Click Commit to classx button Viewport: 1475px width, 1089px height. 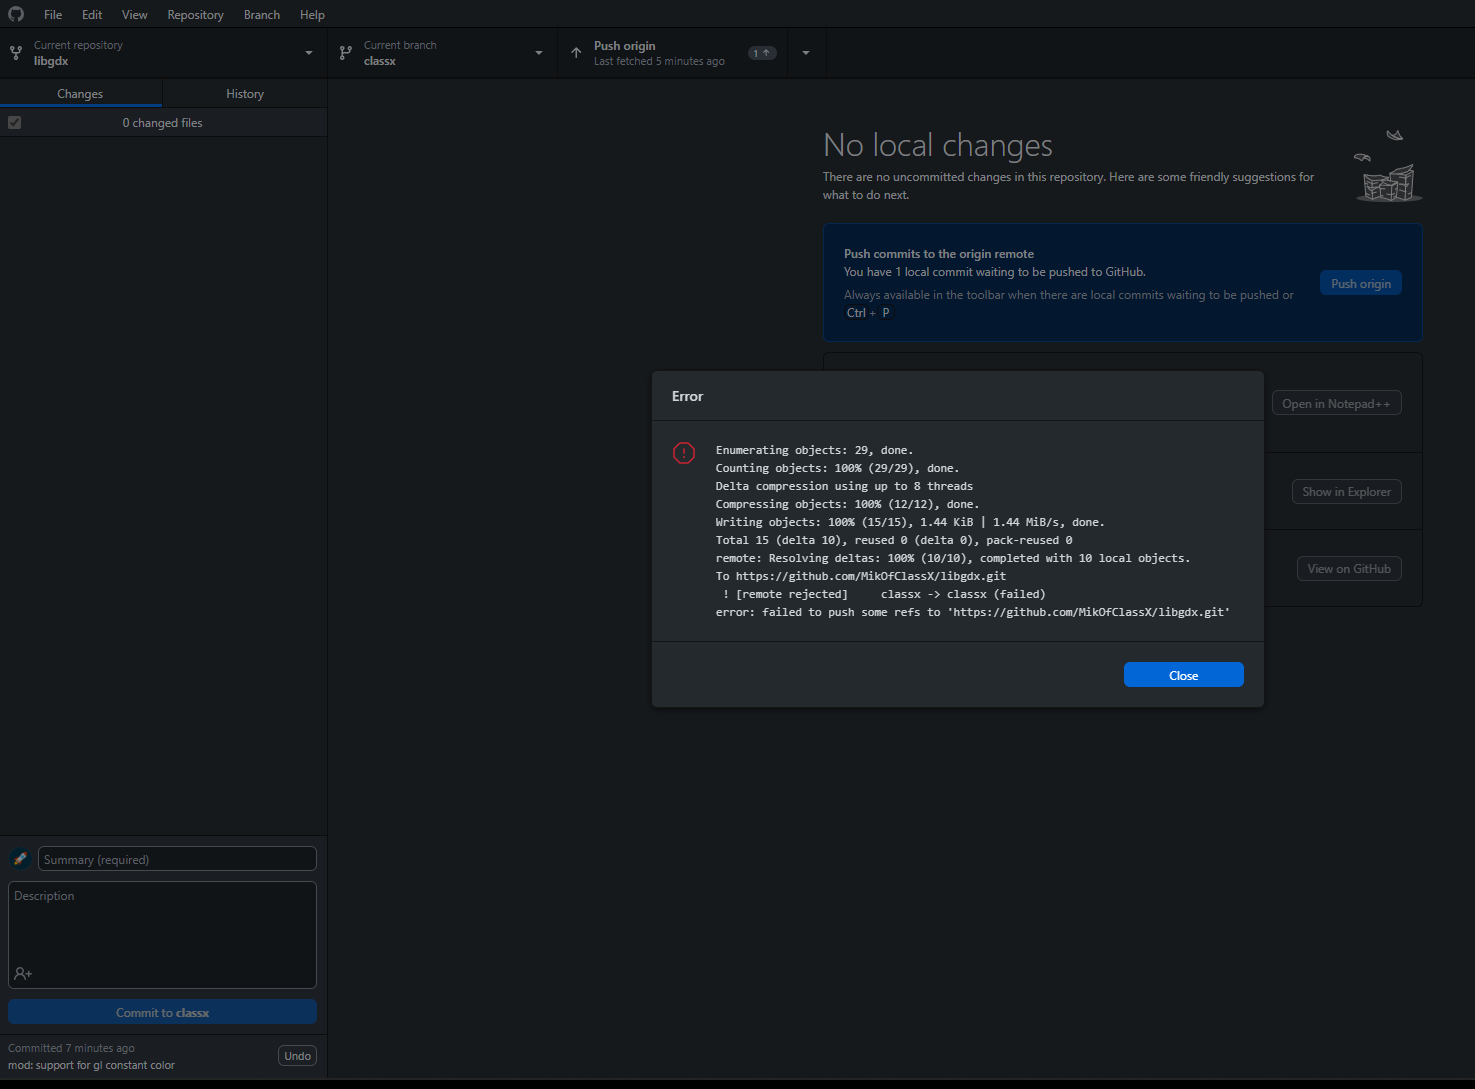[x=162, y=1012]
